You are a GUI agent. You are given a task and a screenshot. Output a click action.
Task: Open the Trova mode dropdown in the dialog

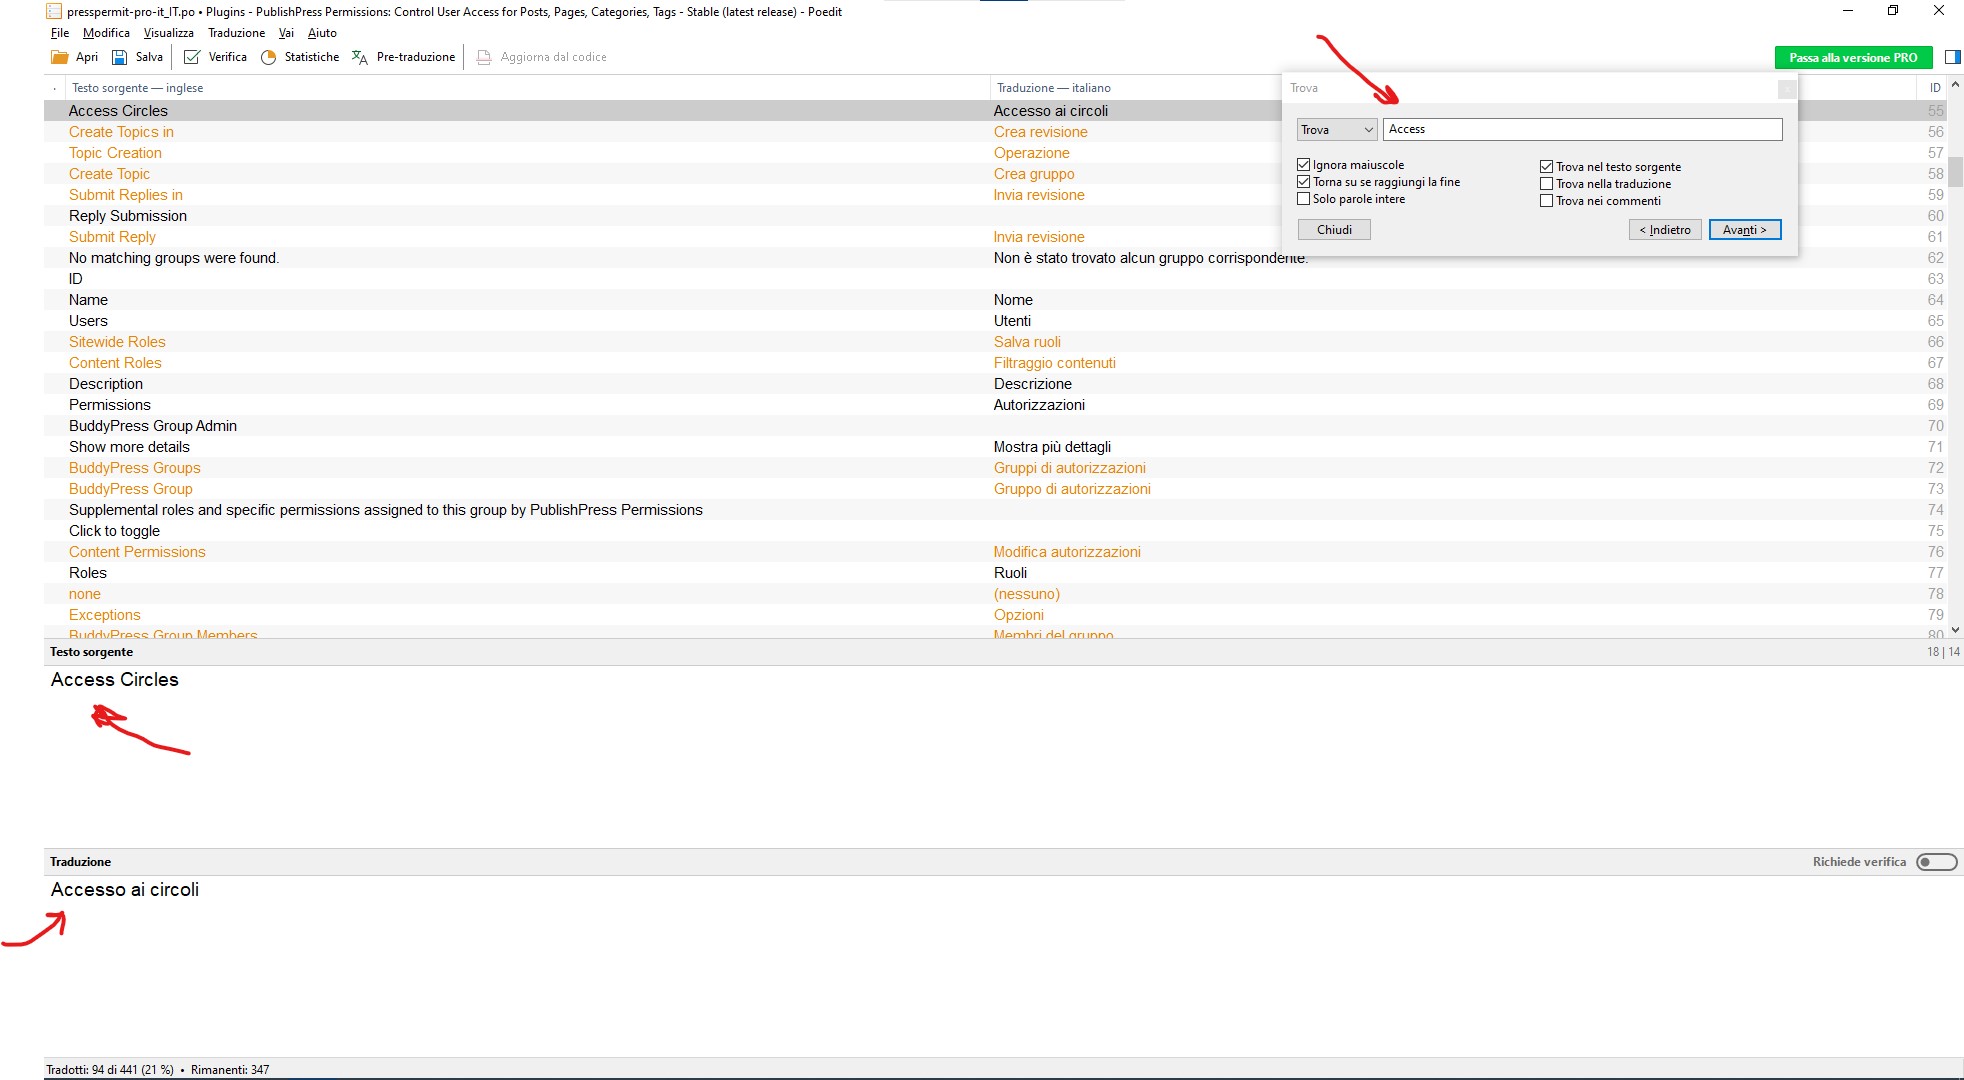pyautogui.click(x=1335, y=129)
